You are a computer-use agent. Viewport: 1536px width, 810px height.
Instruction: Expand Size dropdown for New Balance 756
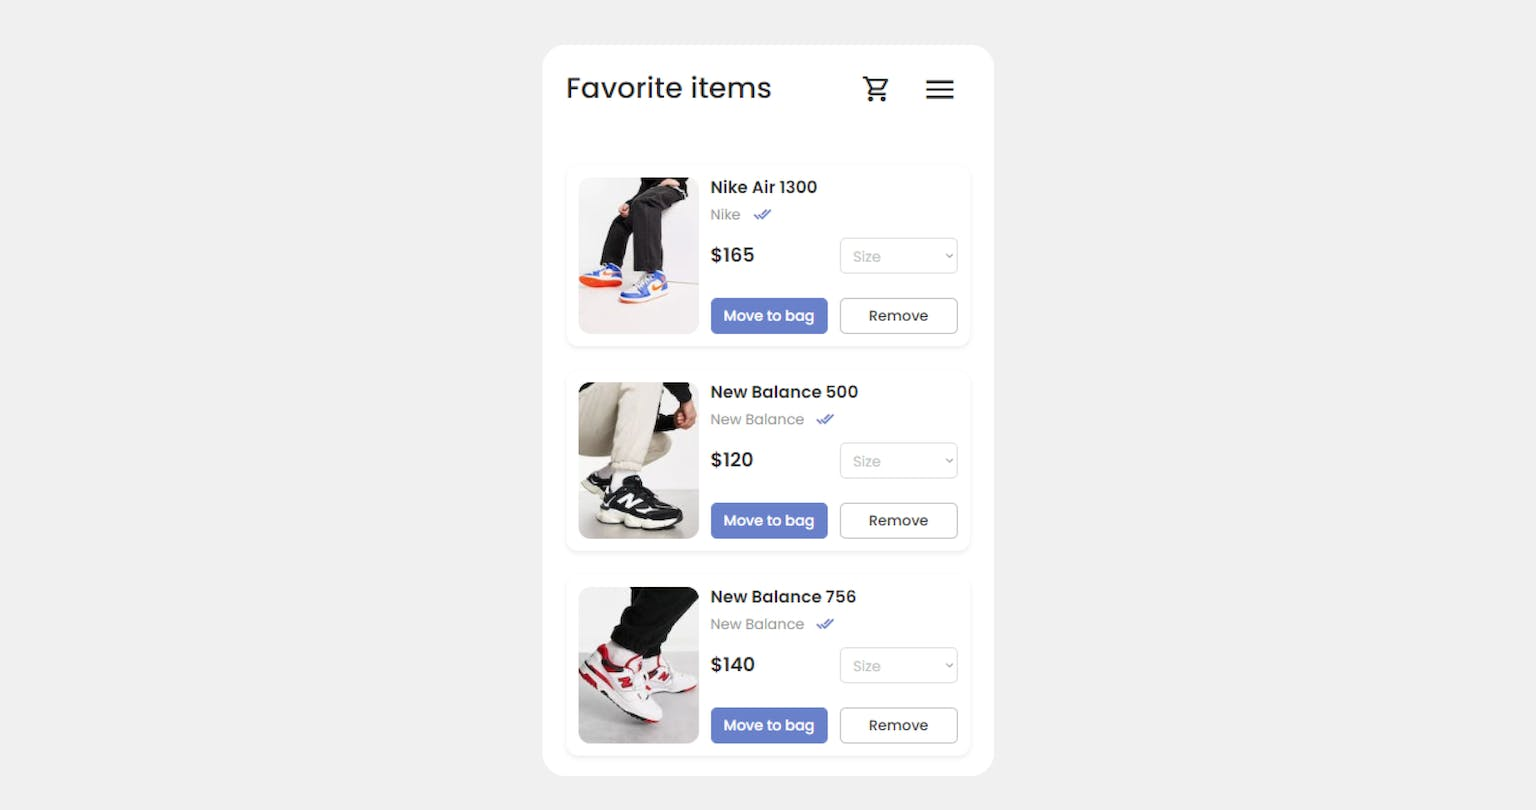click(898, 666)
